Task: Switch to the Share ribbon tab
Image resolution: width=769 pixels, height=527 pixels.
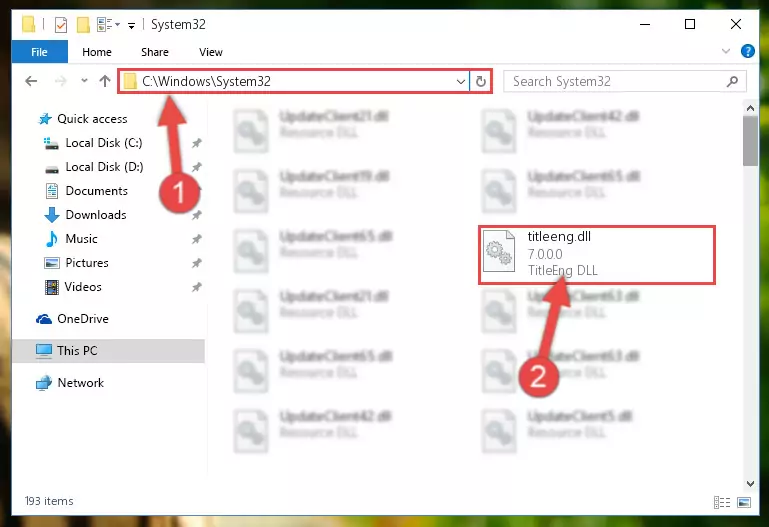Action: point(154,52)
